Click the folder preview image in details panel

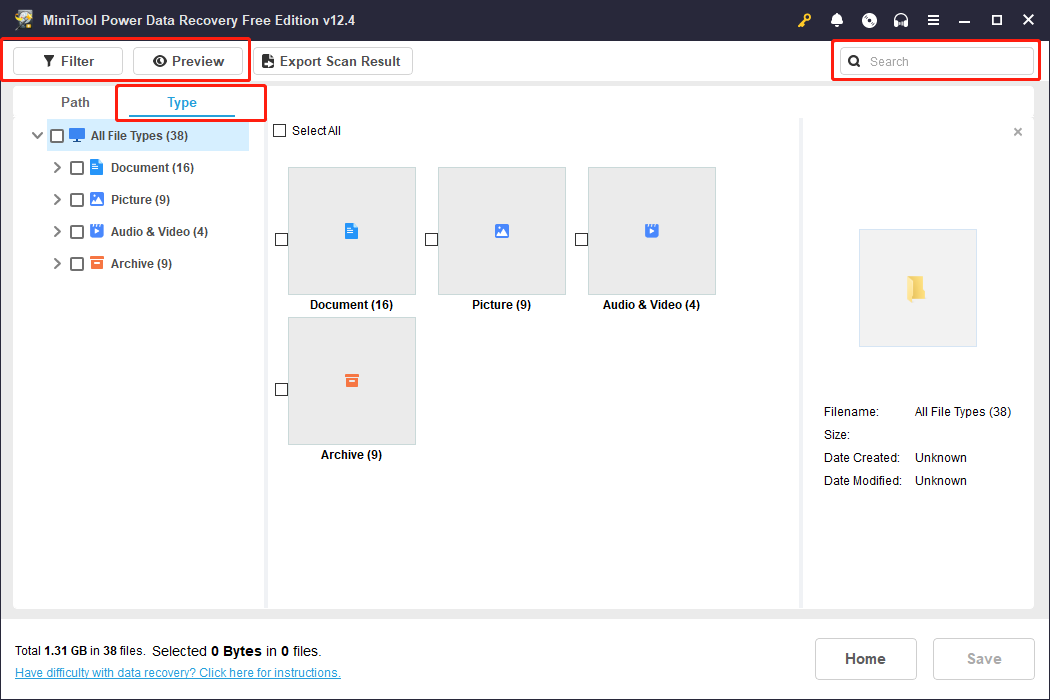coord(917,288)
